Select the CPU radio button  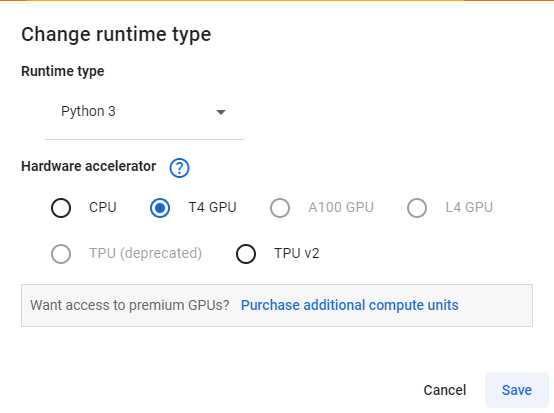61,208
